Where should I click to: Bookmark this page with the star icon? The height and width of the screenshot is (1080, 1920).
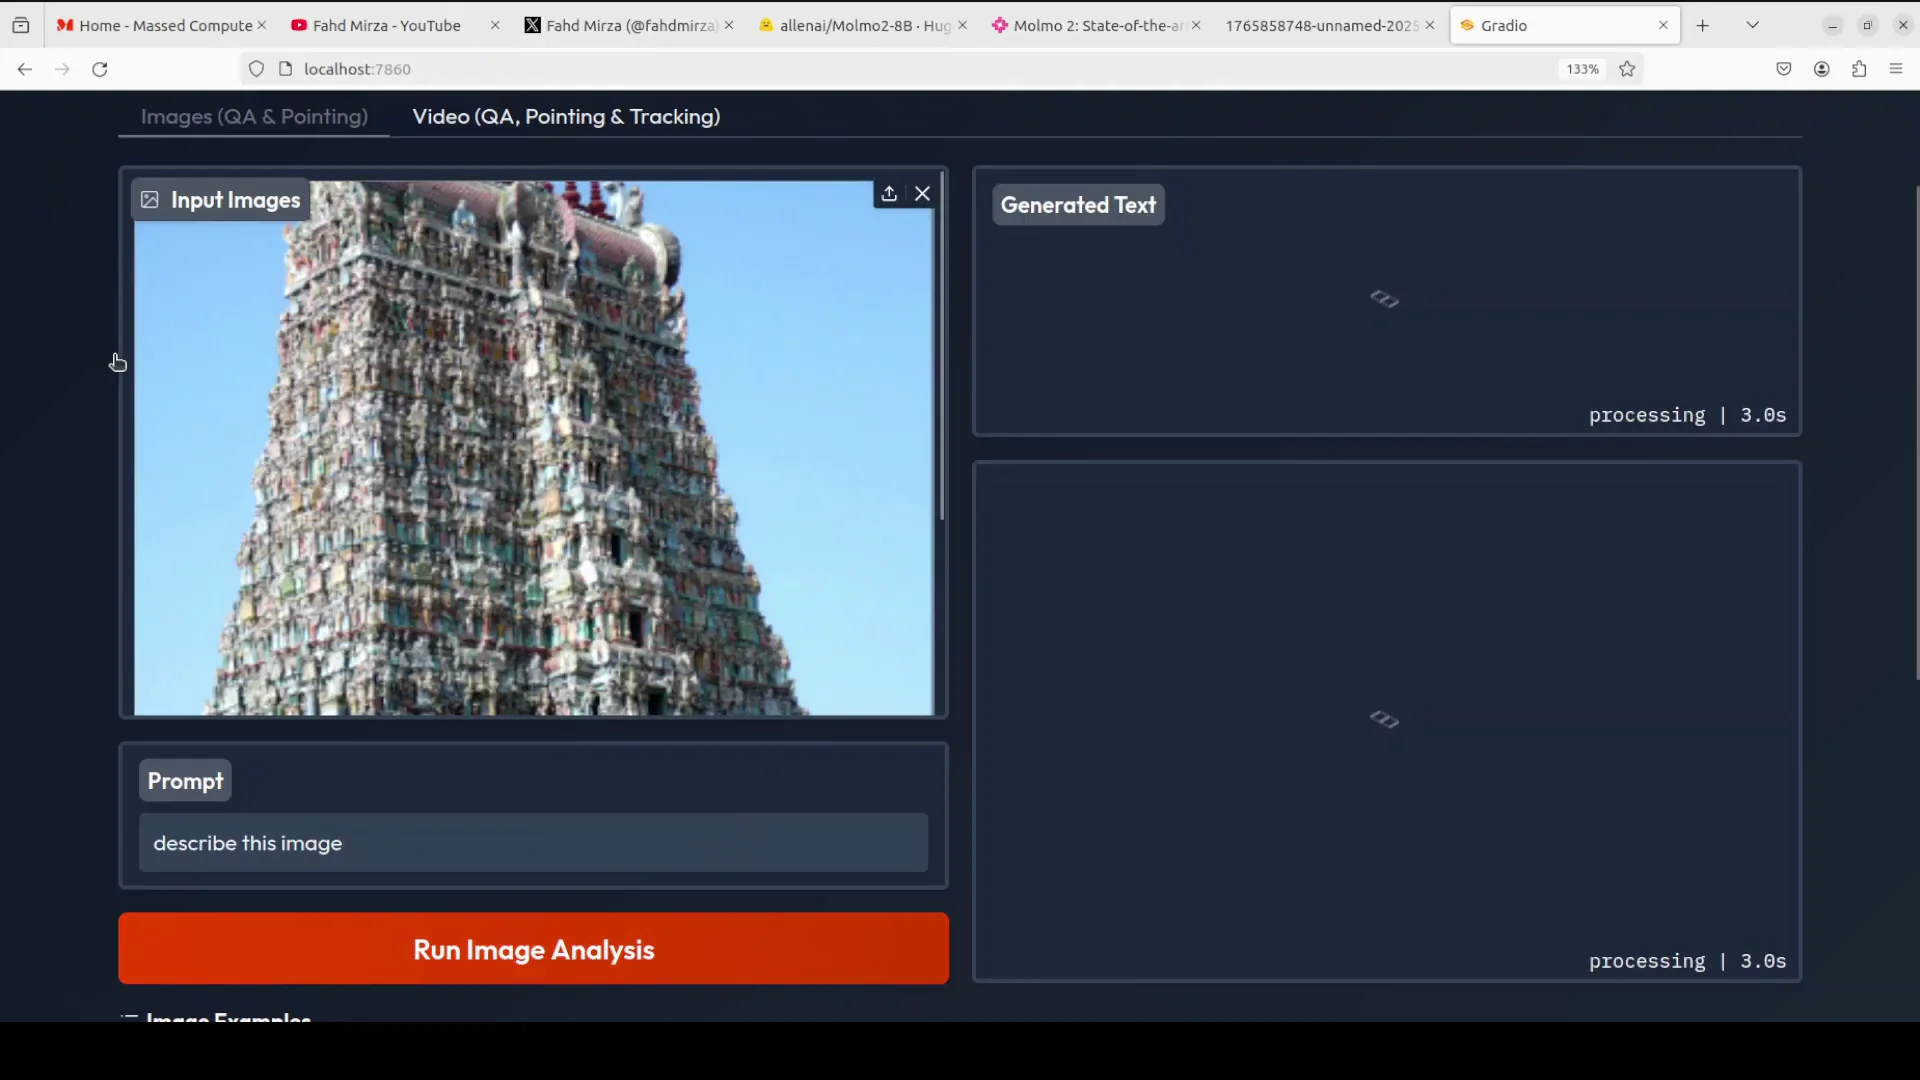point(1627,69)
